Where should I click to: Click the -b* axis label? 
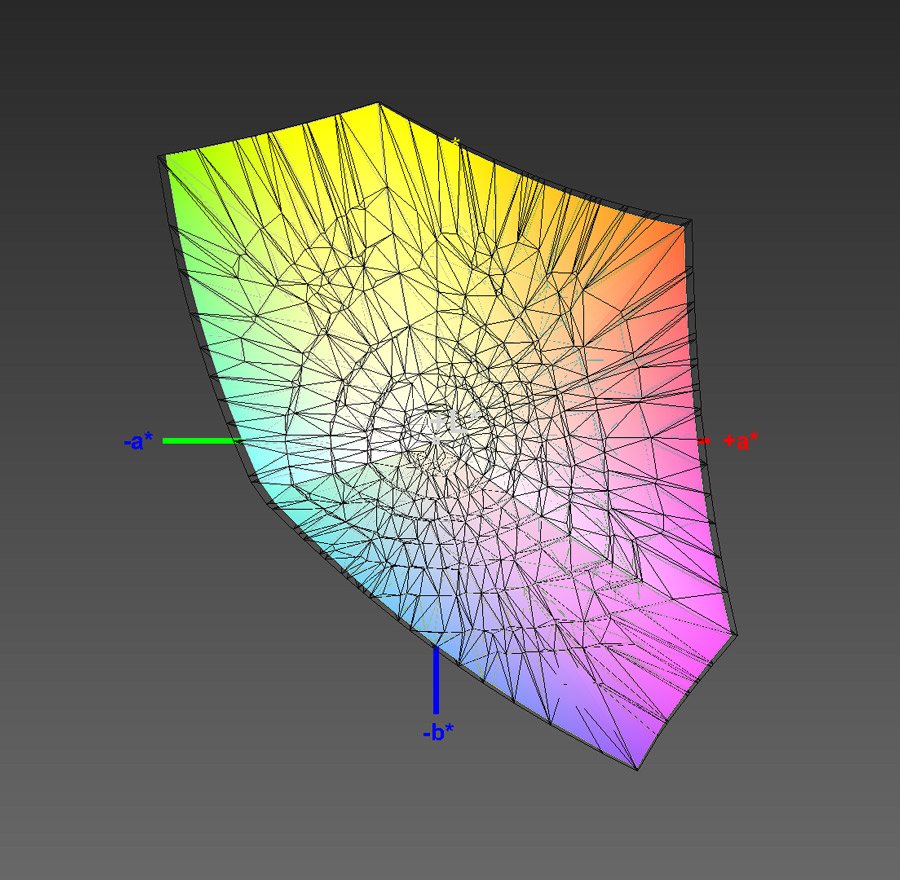[438, 732]
